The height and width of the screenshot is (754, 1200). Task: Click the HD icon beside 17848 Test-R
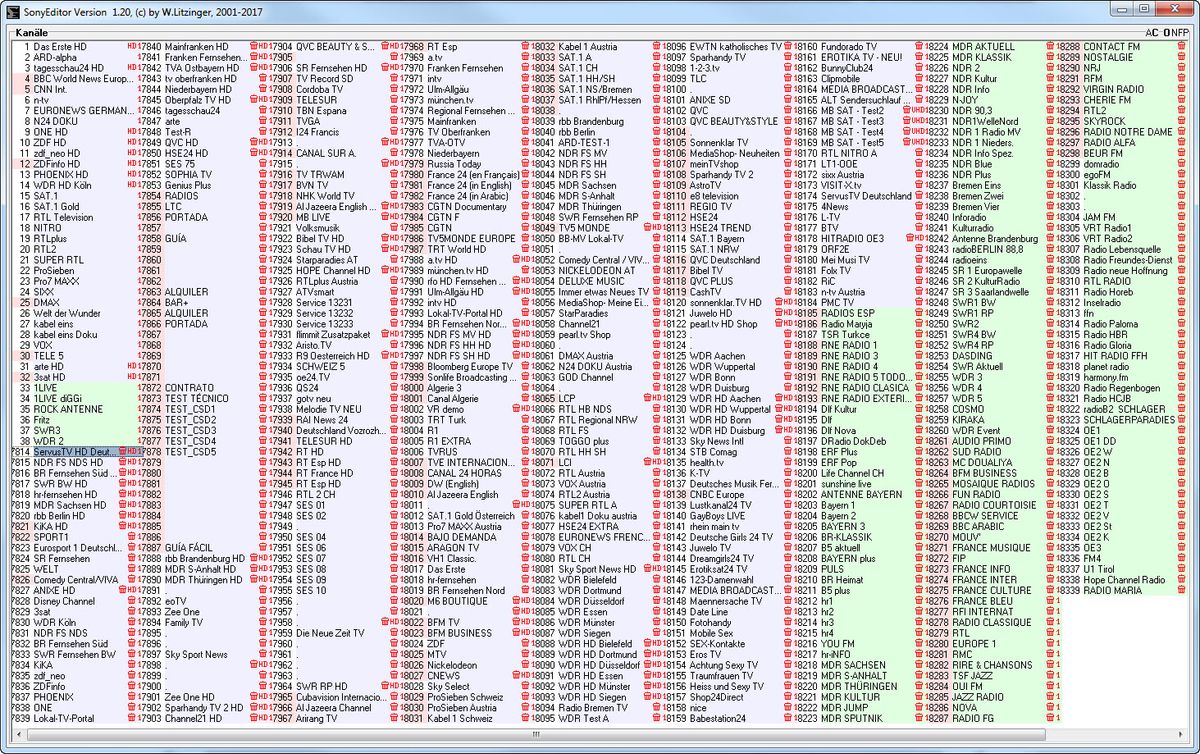coord(132,131)
